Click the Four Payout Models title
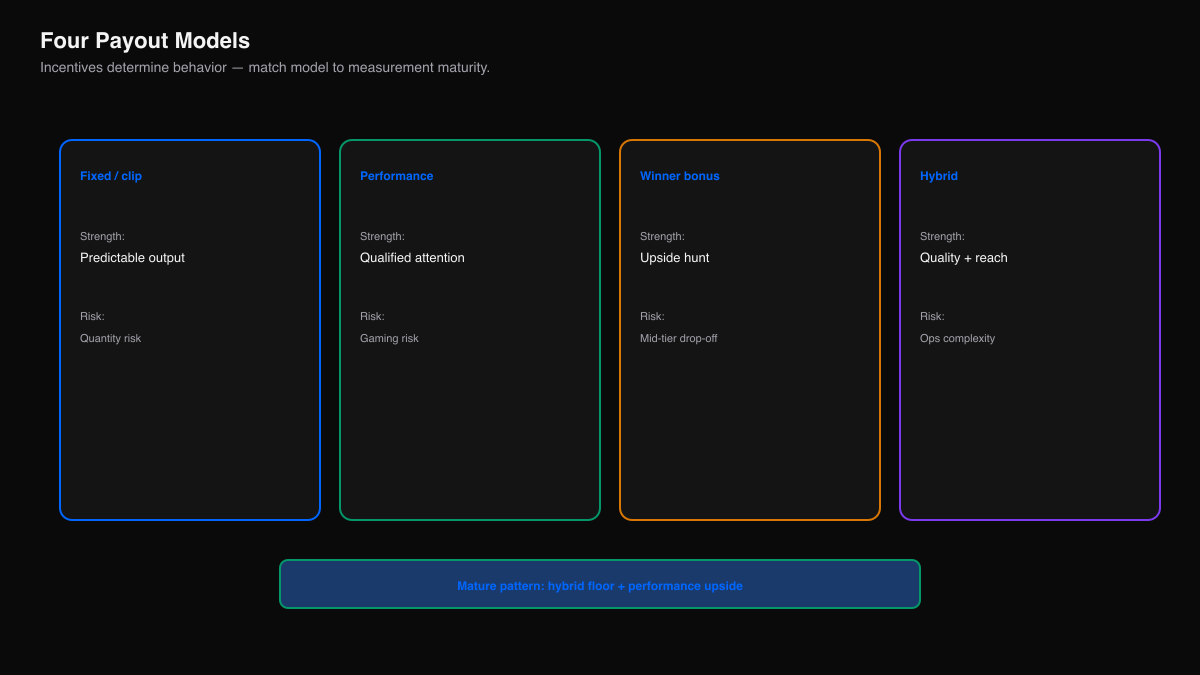The width and height of the screenshot is (1200, 675). point(145,41)
